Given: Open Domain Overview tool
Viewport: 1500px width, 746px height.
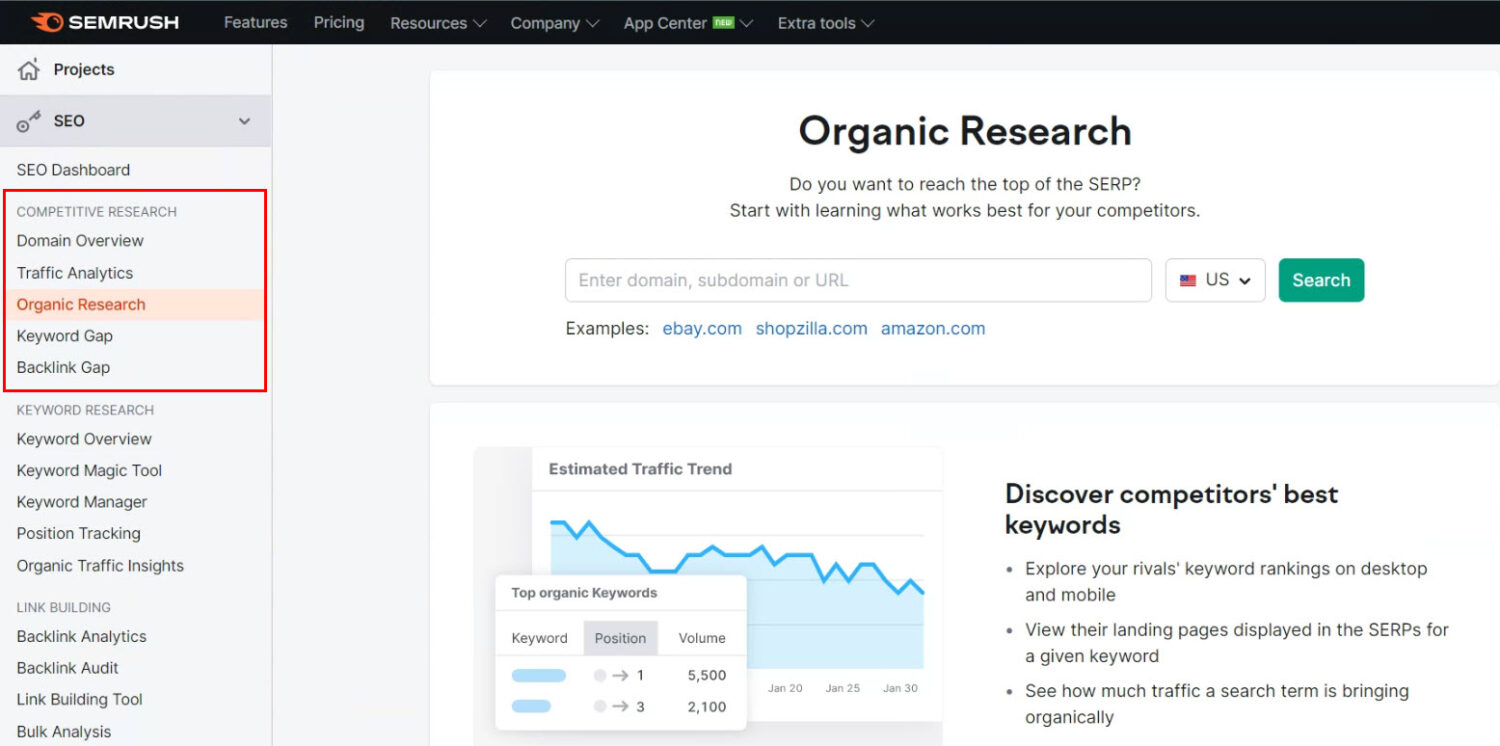Looking at the screenshot, I should pyautogui.click(x=80, y=241).
